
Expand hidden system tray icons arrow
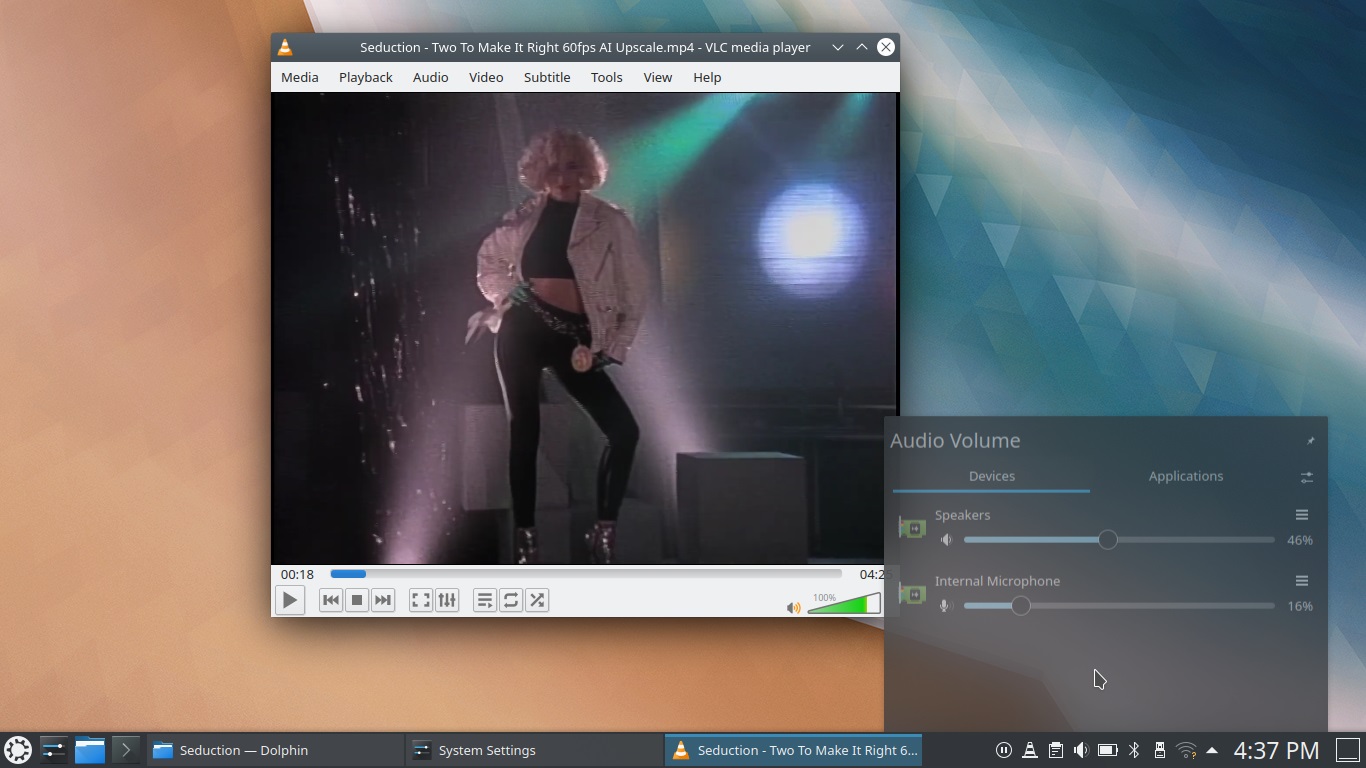tap(1212, 750)
